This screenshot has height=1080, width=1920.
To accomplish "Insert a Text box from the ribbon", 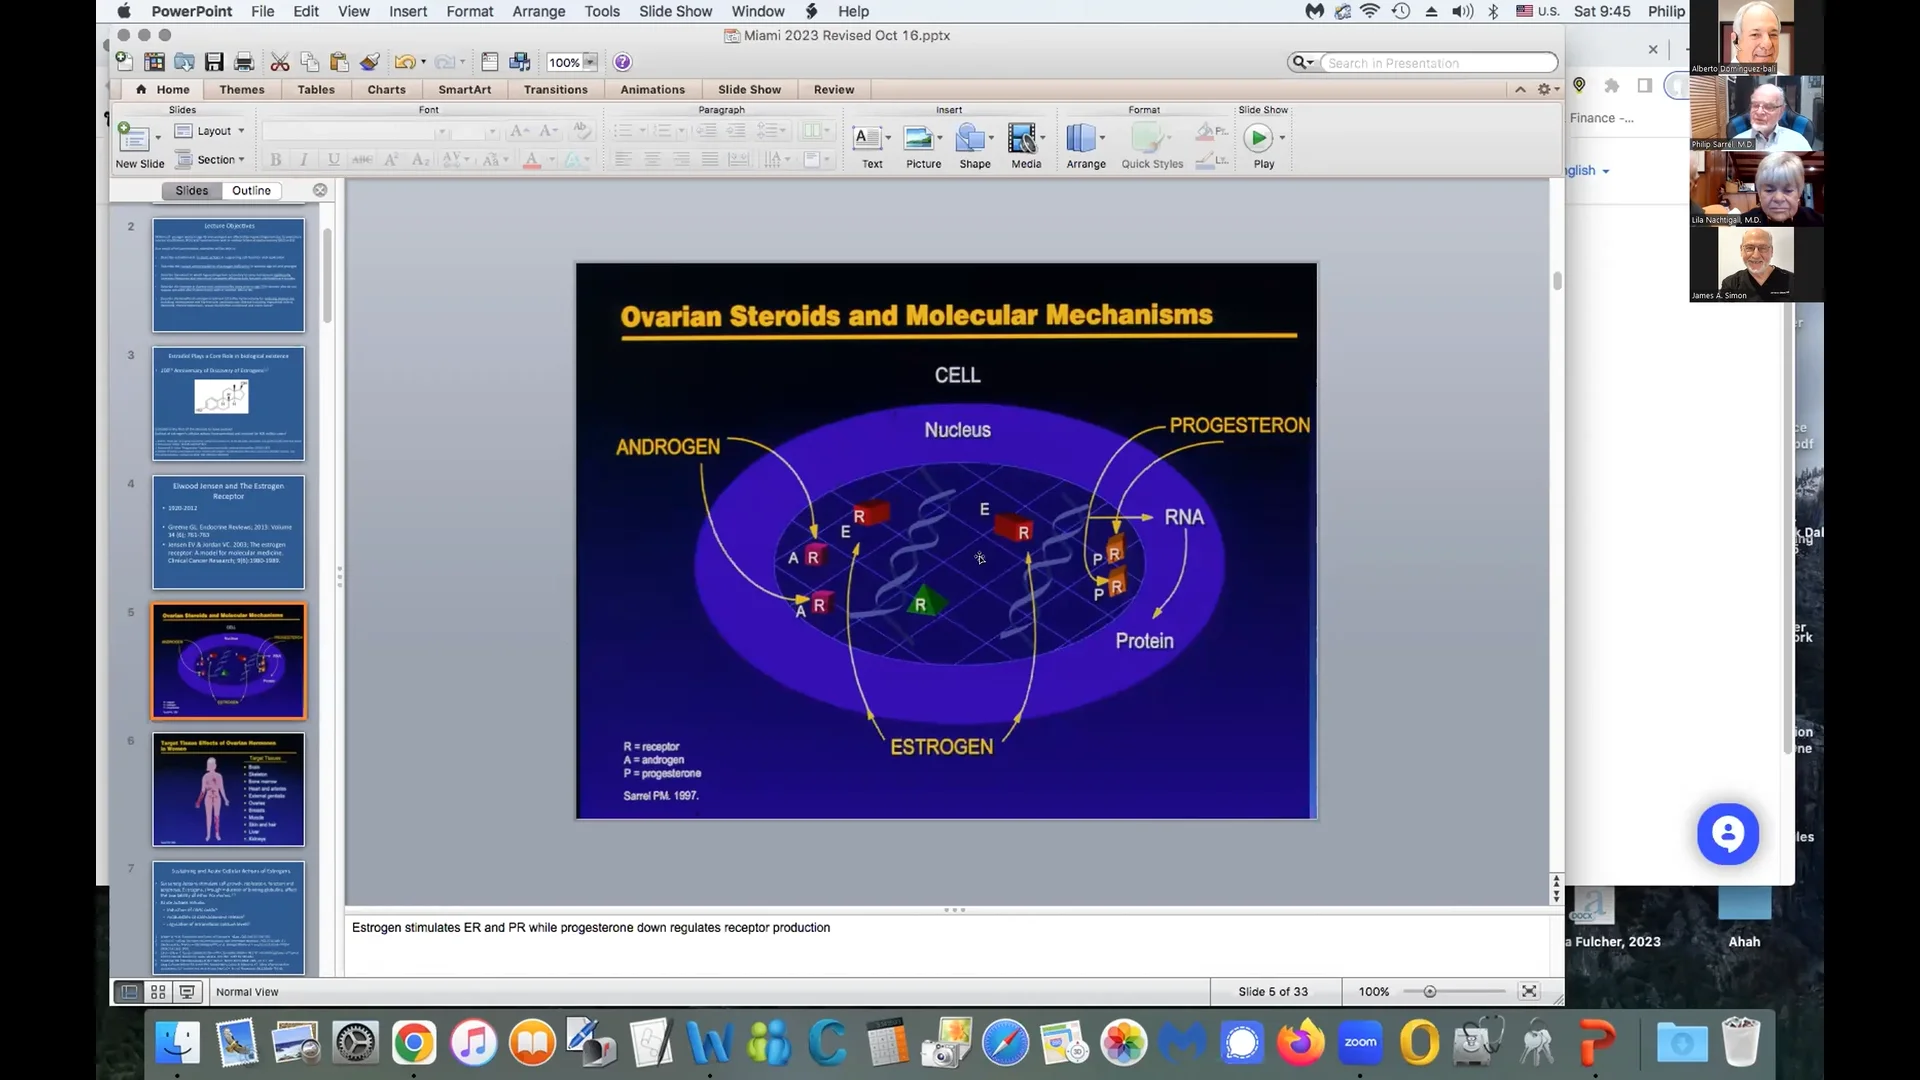I will (867, 137).
